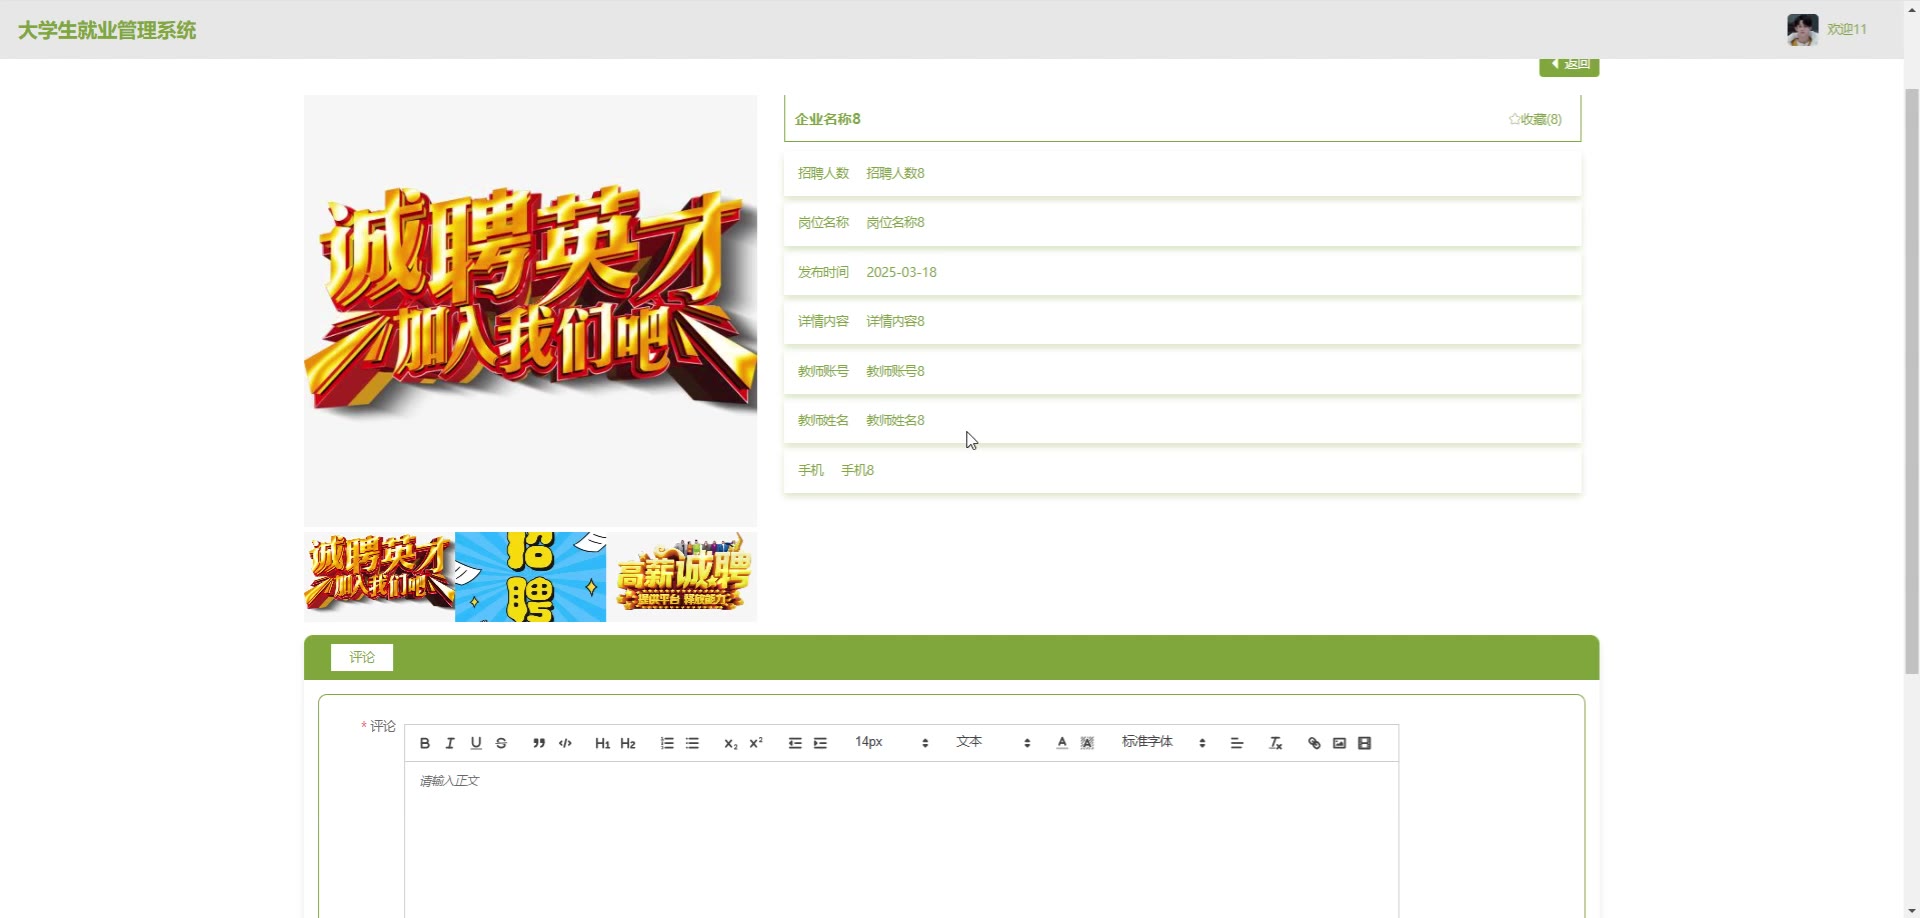Apply Heading 1 style
The height and width of the screenshot is (918, 1920).
pos(602,743)
